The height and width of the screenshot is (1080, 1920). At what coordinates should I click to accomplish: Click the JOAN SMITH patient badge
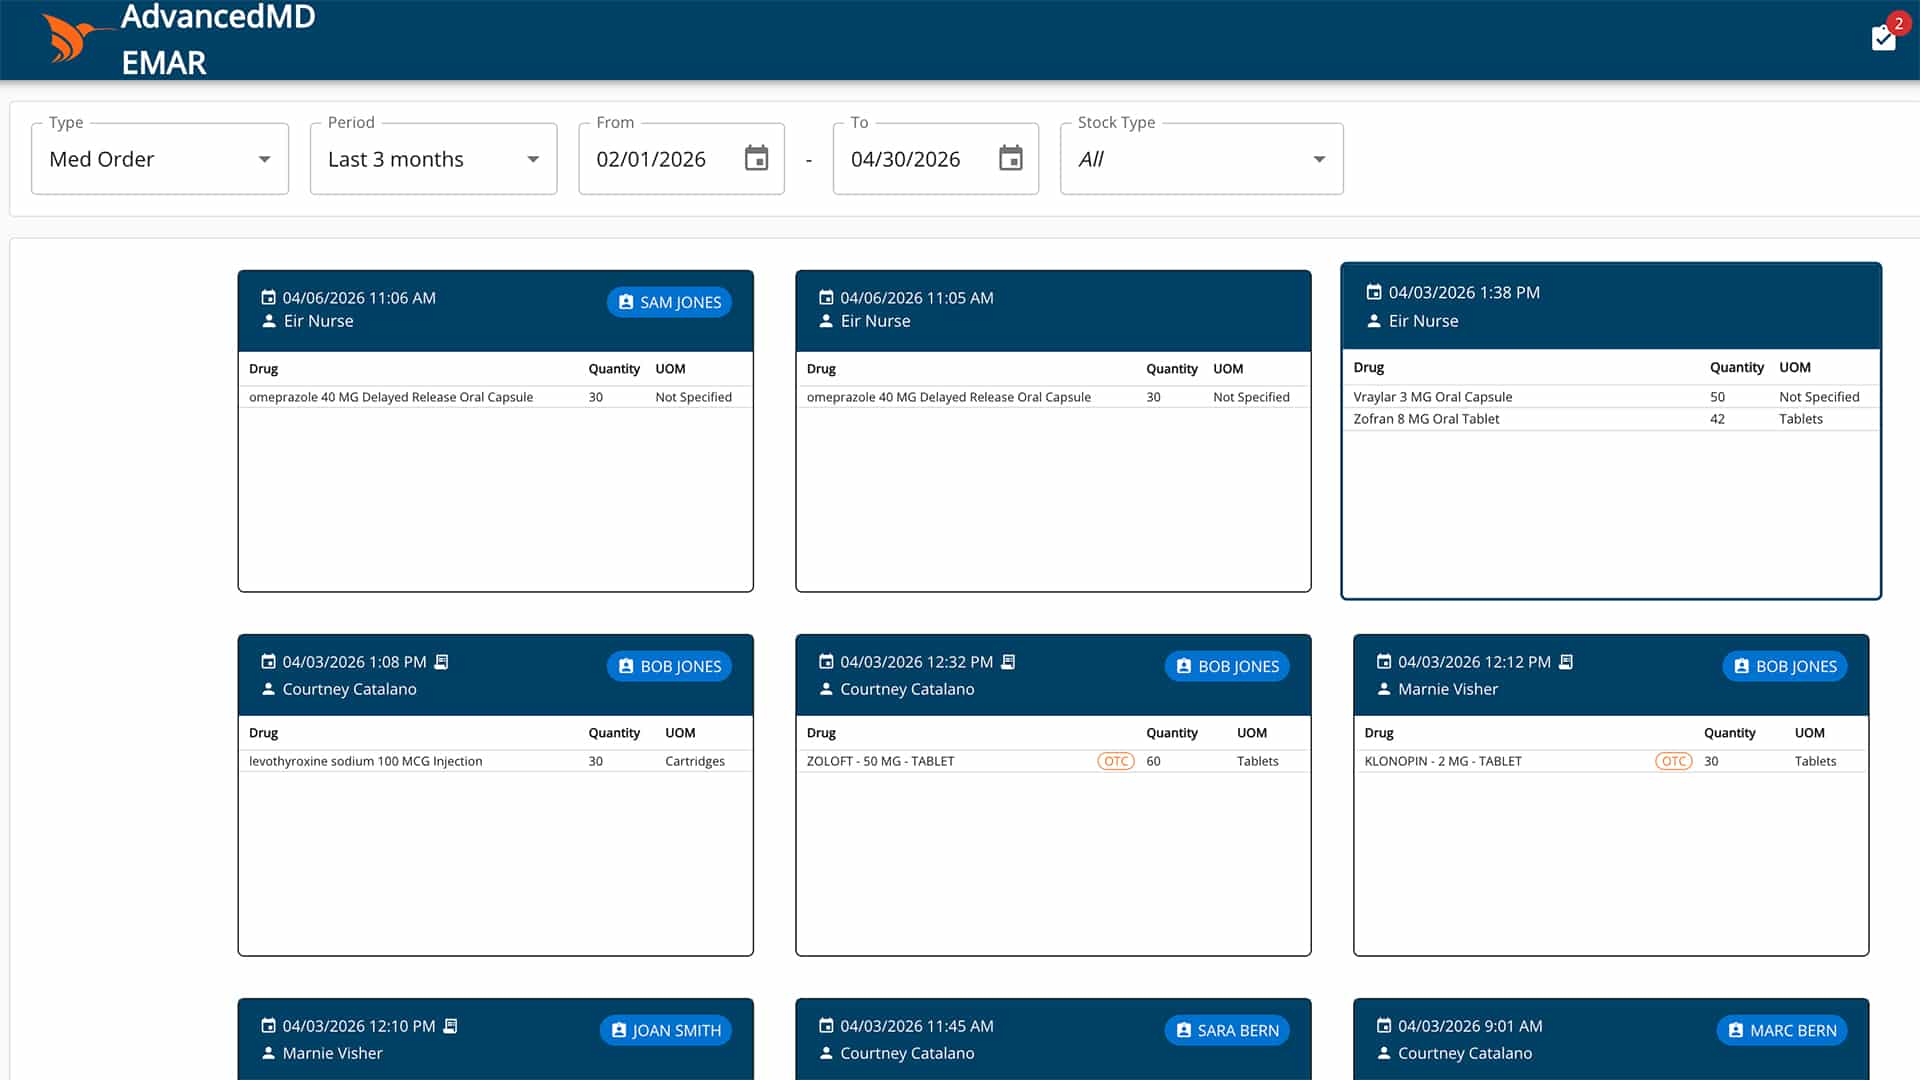(x=666, y=1030)
